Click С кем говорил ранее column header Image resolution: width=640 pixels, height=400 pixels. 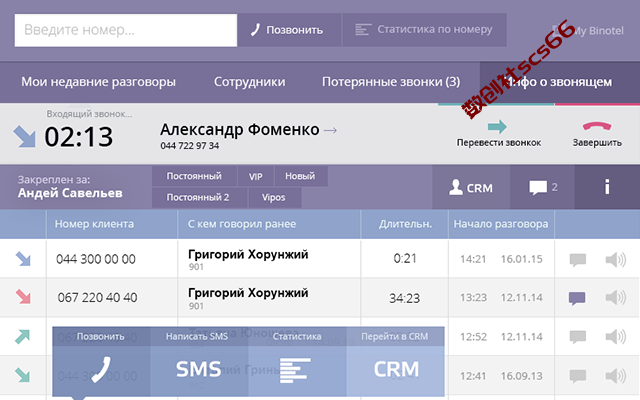pyautogui.click(x=242, y=224)
